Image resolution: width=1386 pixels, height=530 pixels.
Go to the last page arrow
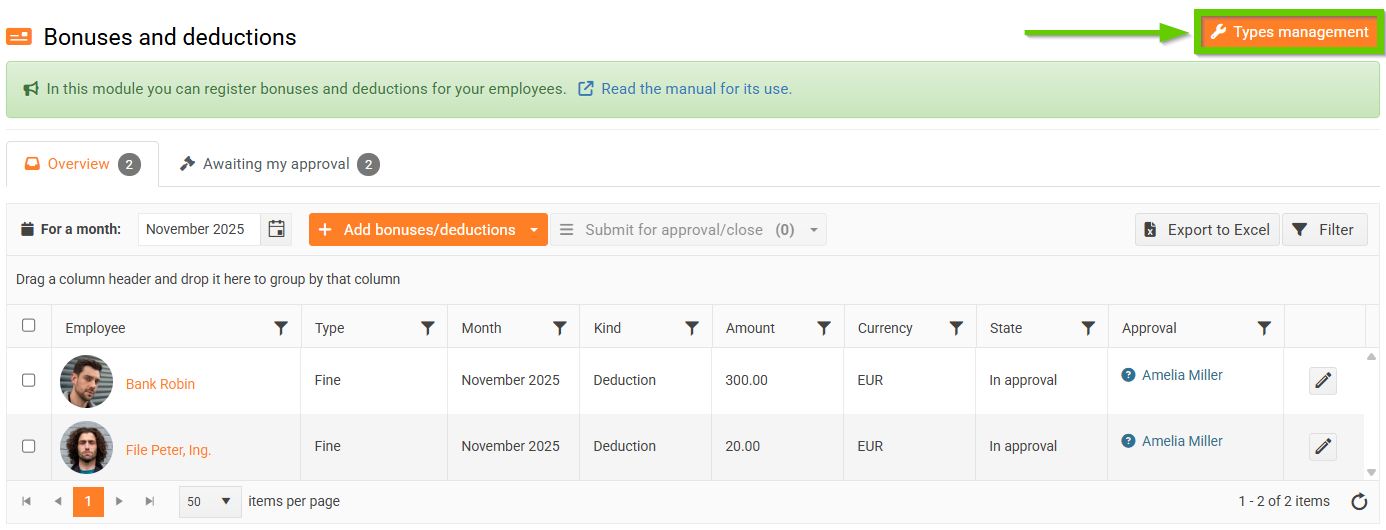150,501
